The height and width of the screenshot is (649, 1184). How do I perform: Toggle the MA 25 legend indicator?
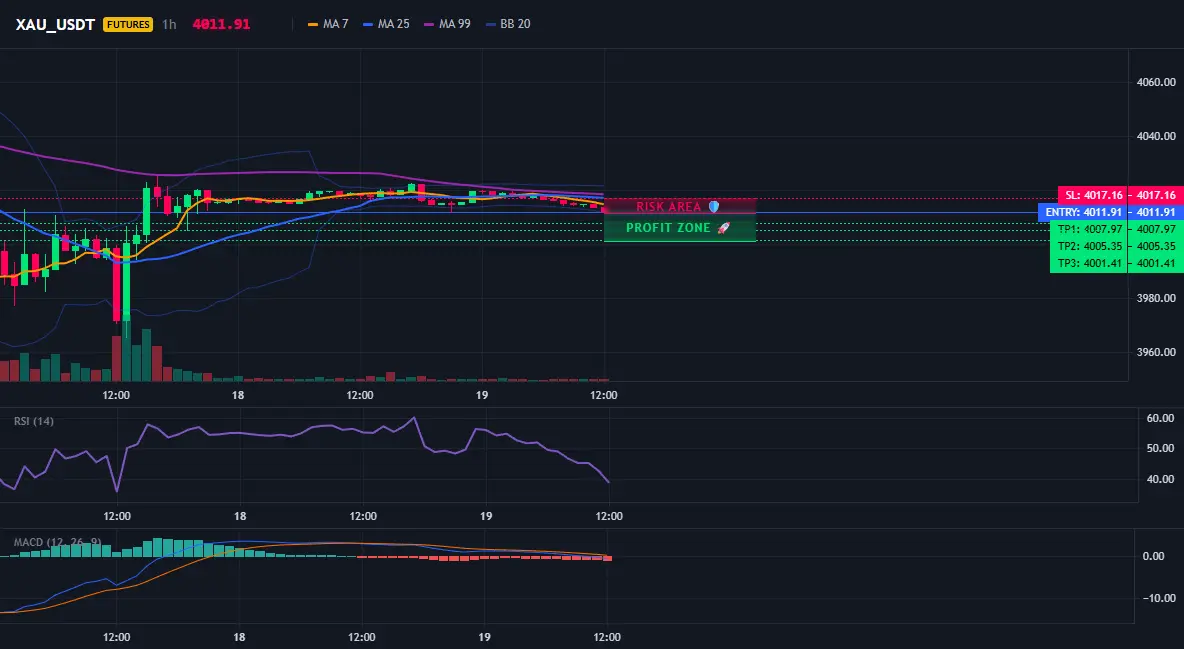[387, 24]
